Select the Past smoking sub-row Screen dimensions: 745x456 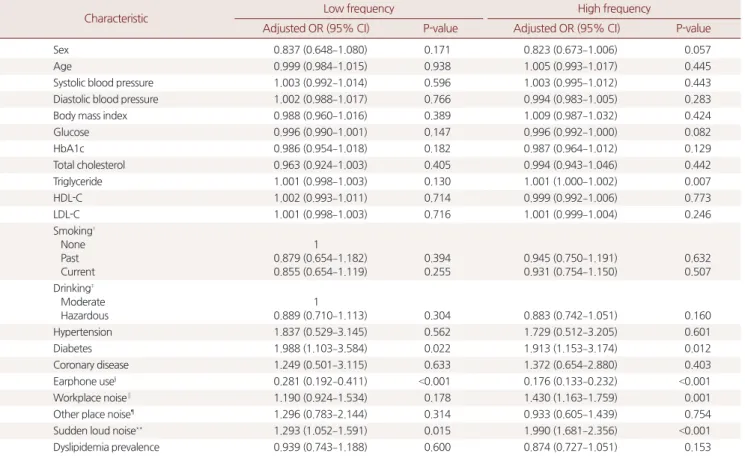[x=69, y=258]
